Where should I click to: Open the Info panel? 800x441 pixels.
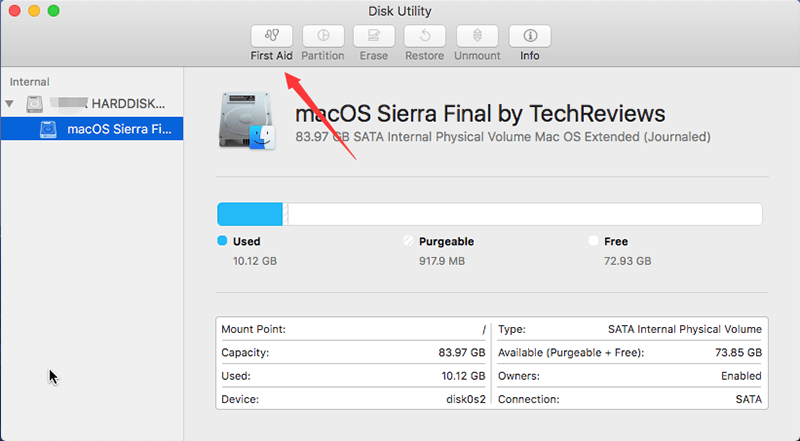530,36
